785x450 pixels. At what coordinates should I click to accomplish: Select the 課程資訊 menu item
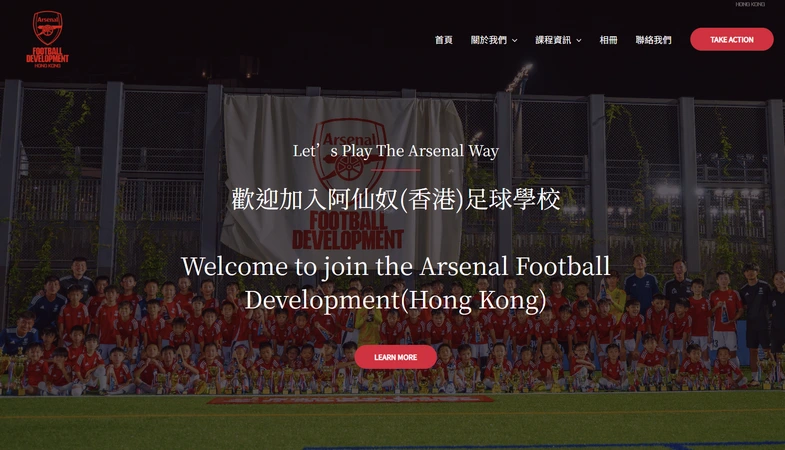tap(553, 40)
